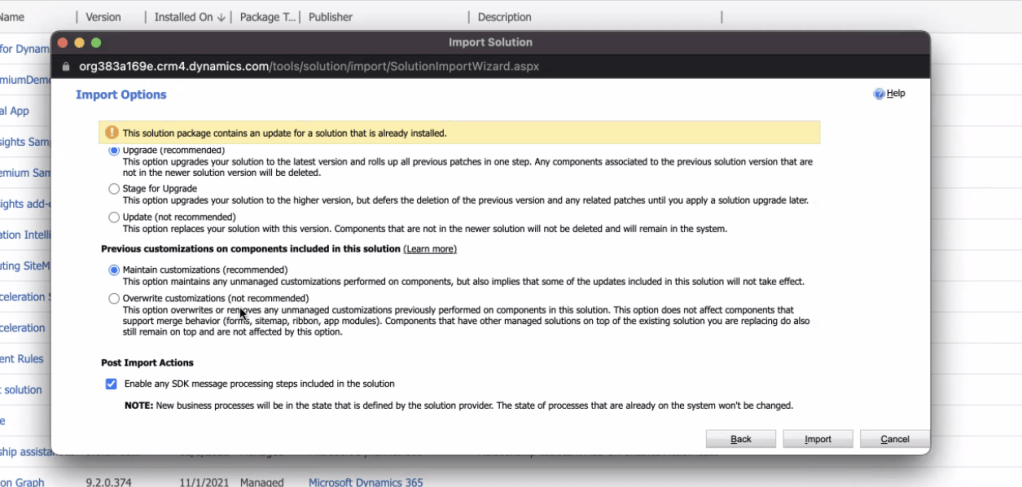This screenshot has height=487, width=1022.
Task: Click the Publisher column header
Action: 331,17
